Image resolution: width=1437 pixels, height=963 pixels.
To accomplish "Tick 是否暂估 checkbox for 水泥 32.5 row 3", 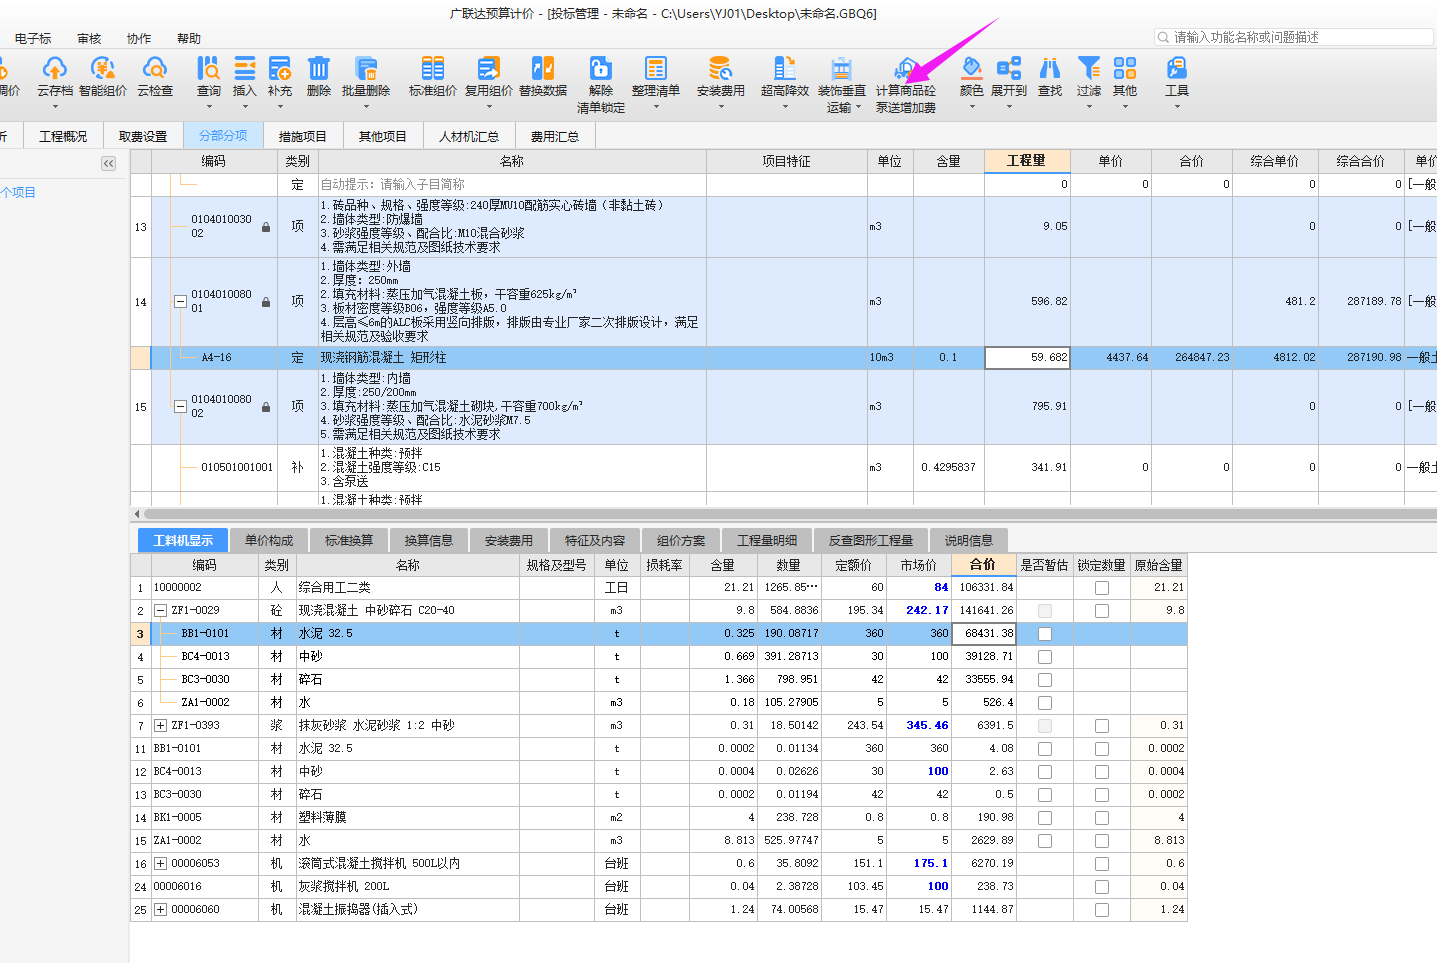I will point(1045,634).
